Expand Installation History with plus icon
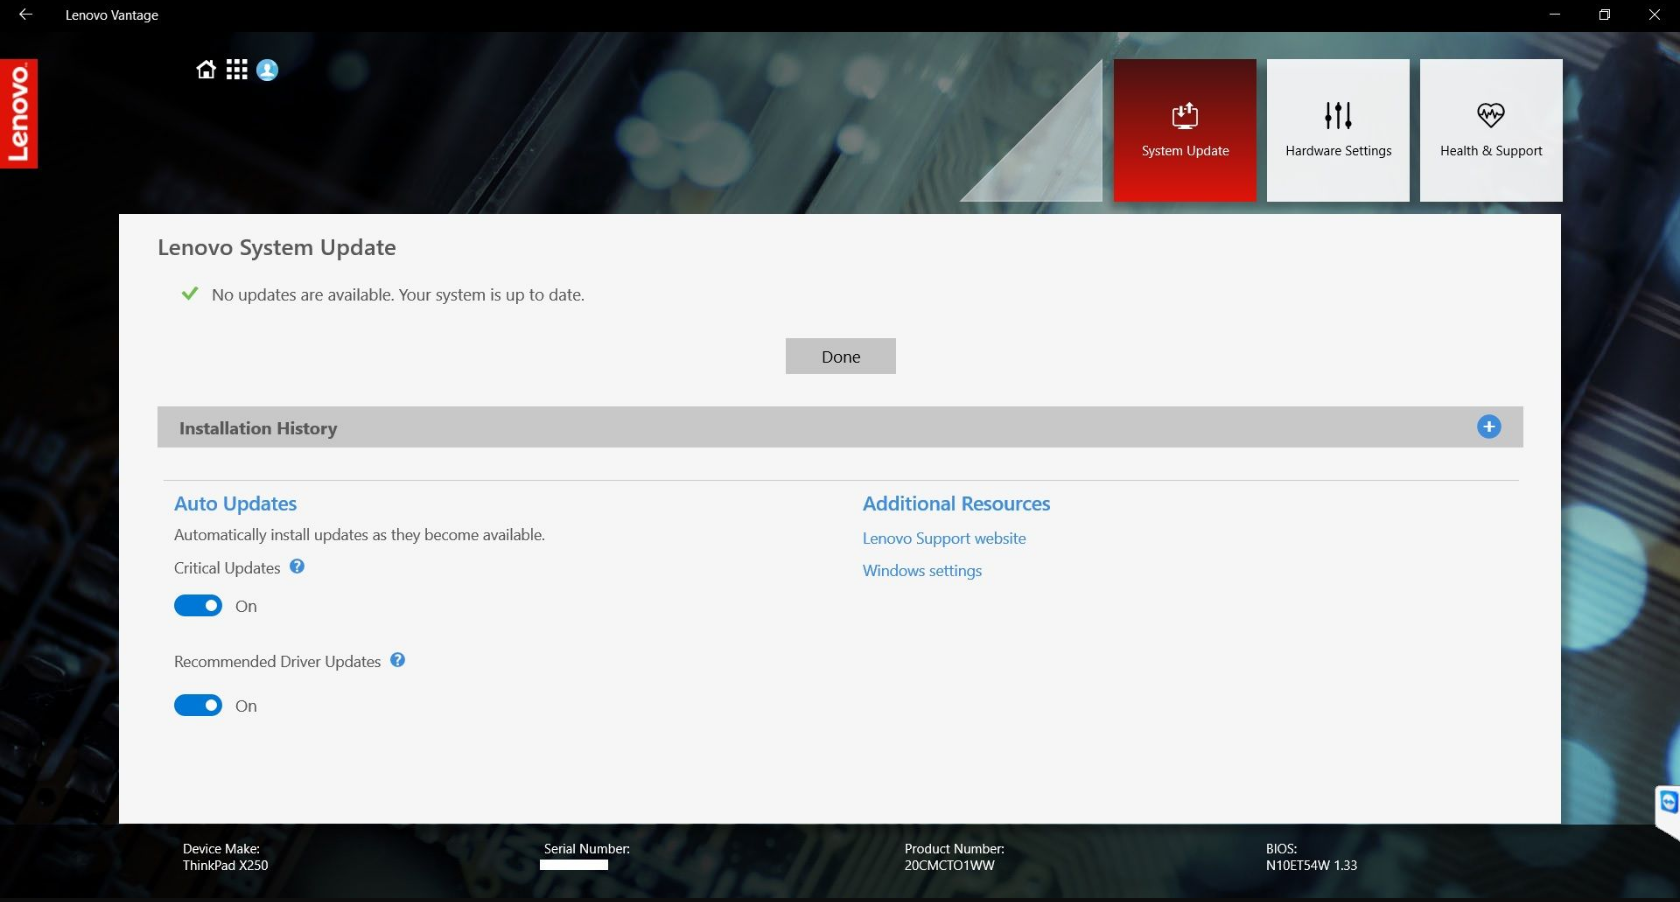 (1489, 427)
